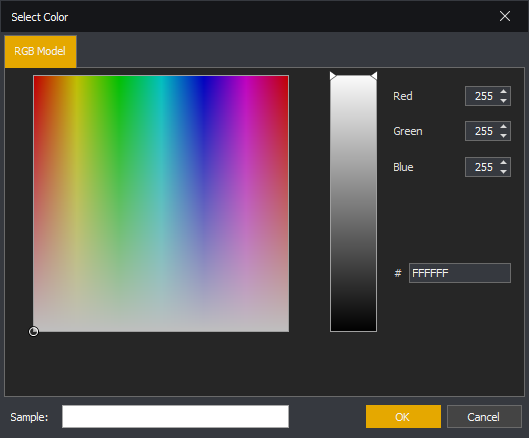Increase the Green value with up arrow
Screen dimensions: 529x438
(503, 127)
